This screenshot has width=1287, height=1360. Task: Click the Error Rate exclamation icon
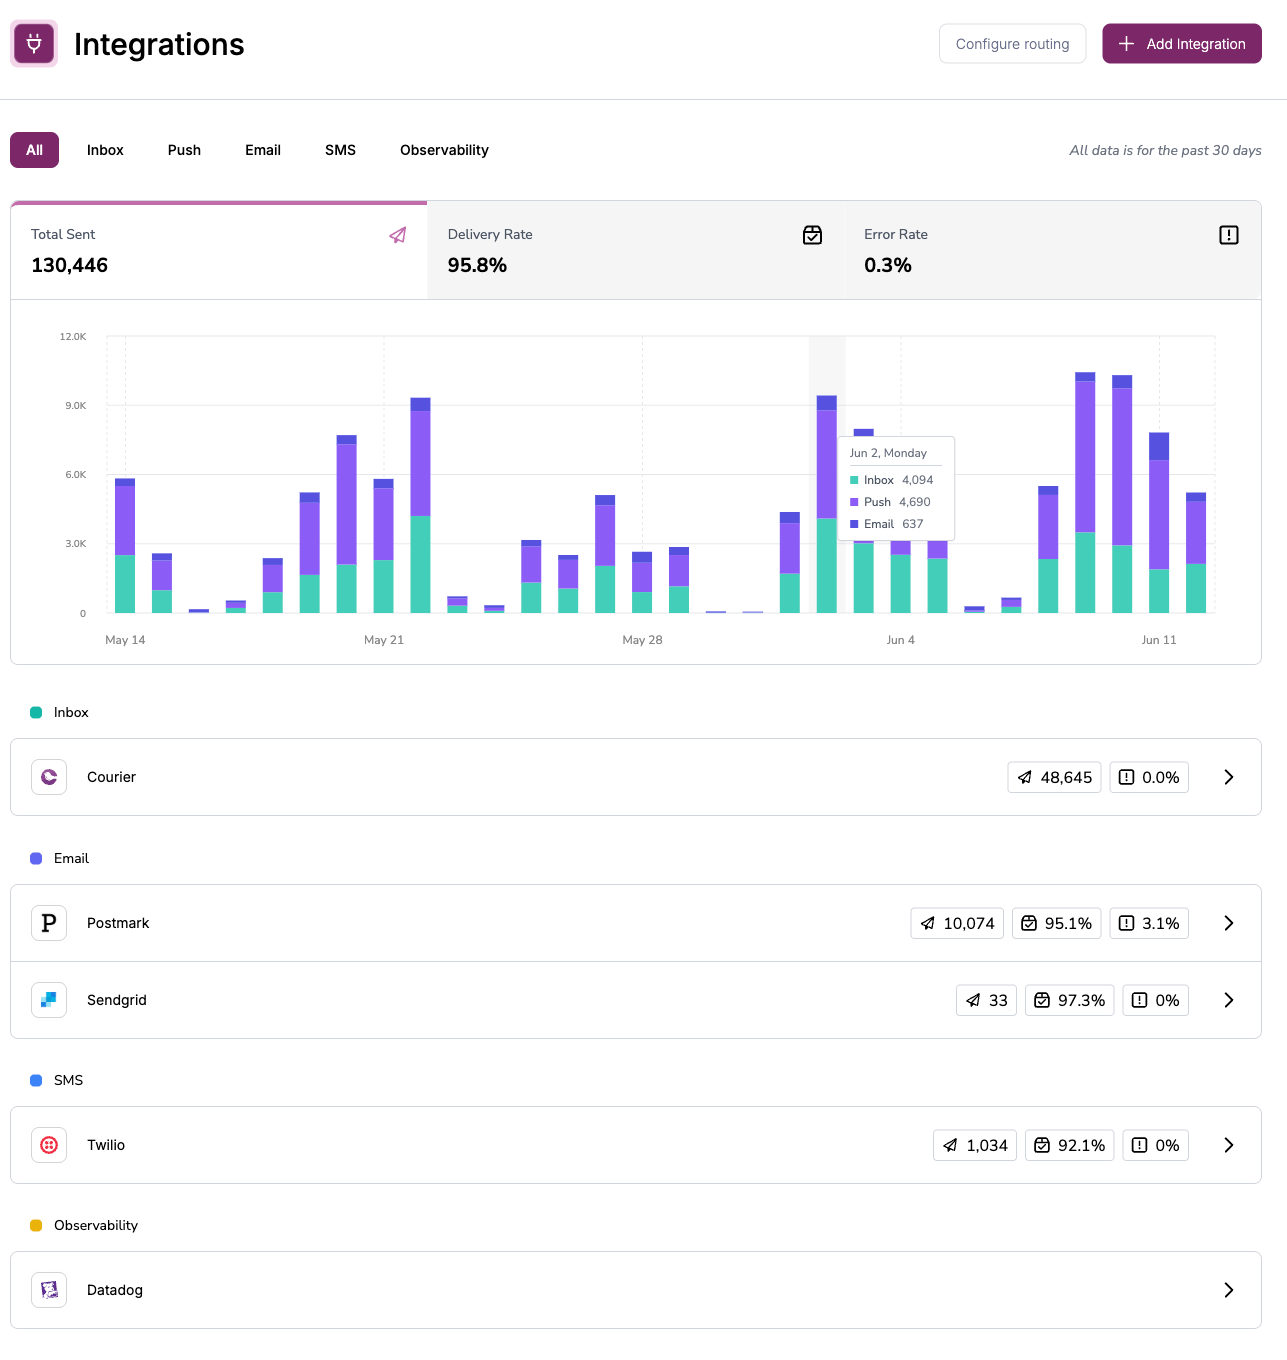click(1229, 235)
